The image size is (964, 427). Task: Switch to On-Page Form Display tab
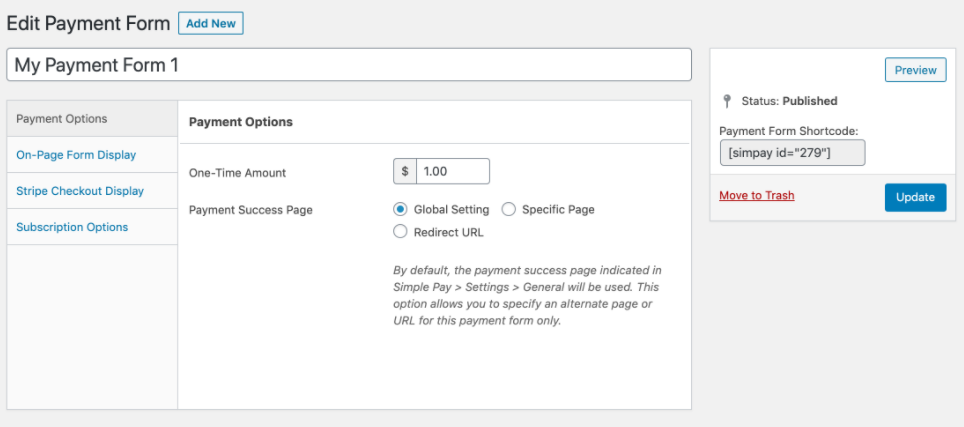click(92, 155)
